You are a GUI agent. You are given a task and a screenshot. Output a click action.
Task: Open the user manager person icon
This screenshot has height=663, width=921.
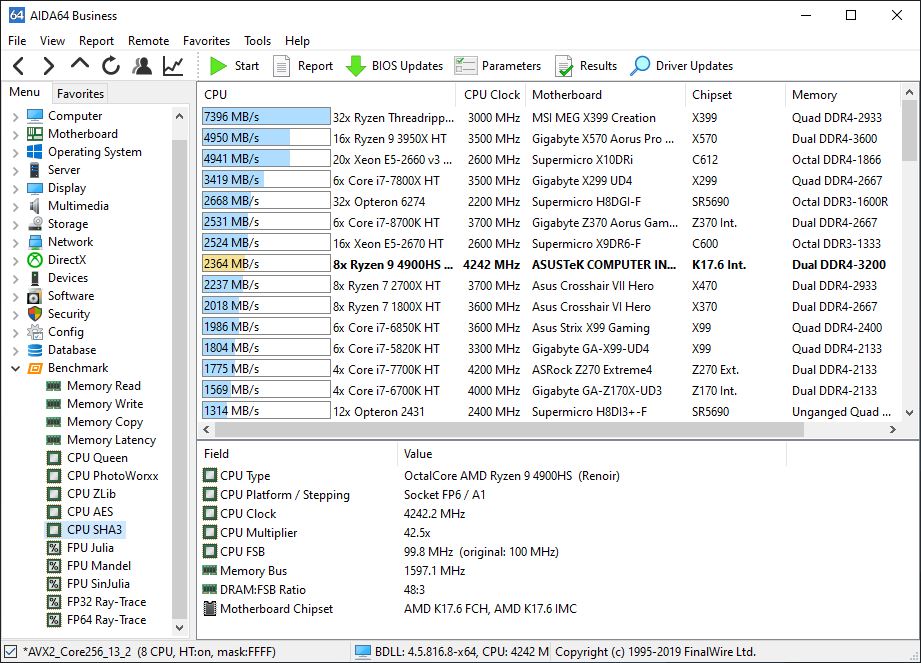tap(142, 66)
